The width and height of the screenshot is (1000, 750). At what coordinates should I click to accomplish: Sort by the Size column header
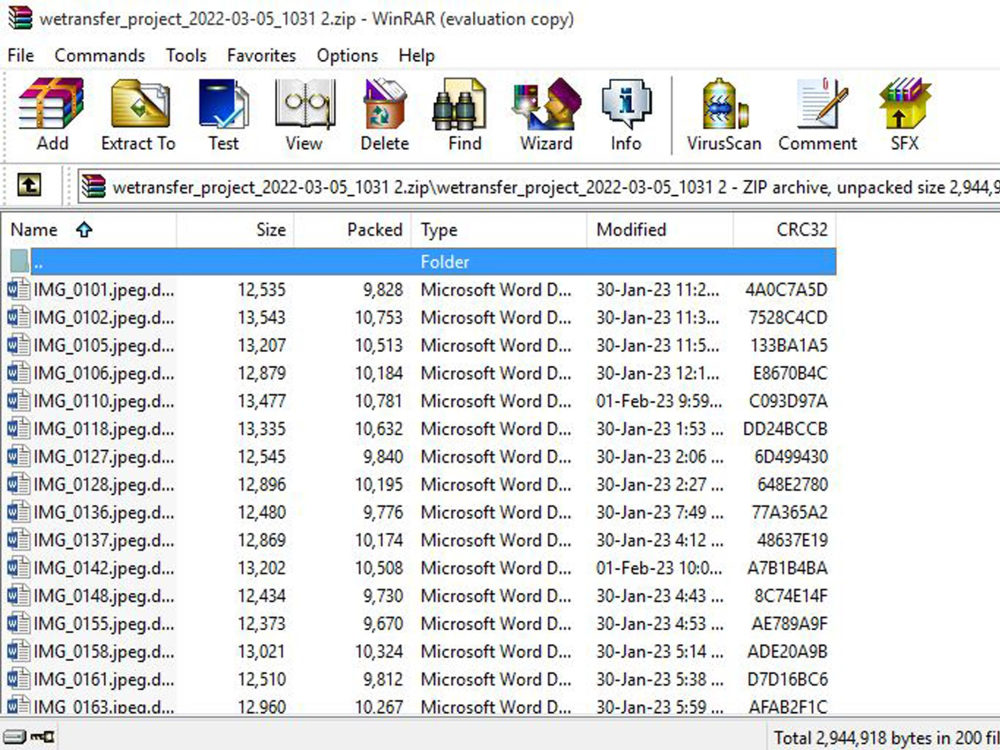pos(235,230)
